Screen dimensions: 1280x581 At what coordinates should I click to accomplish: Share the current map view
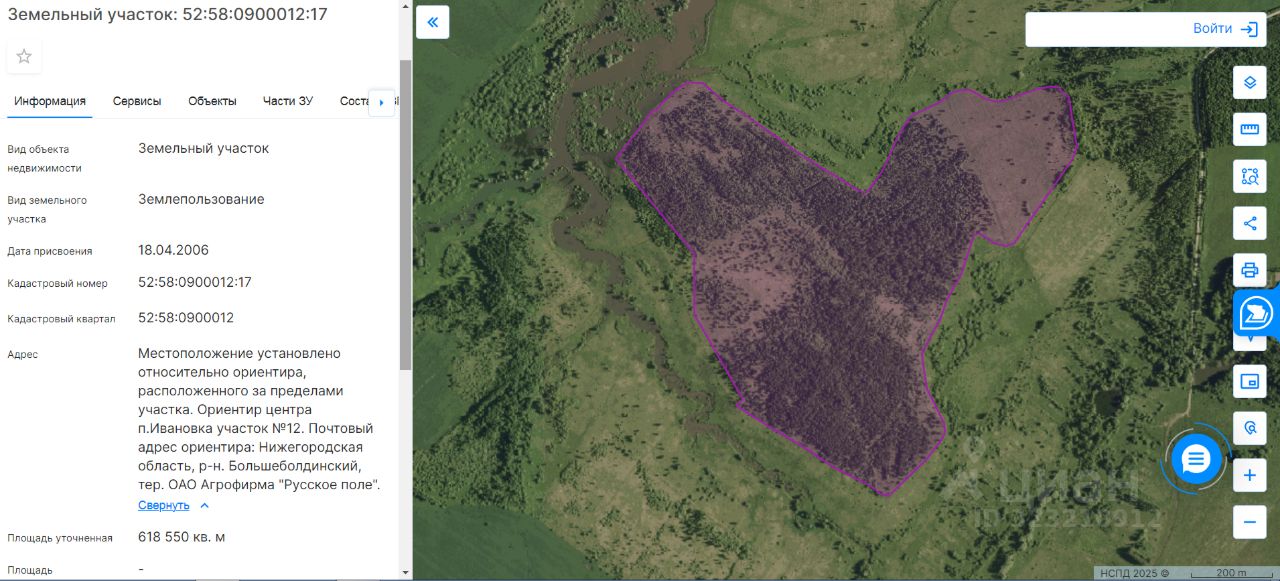point(1249,223)
